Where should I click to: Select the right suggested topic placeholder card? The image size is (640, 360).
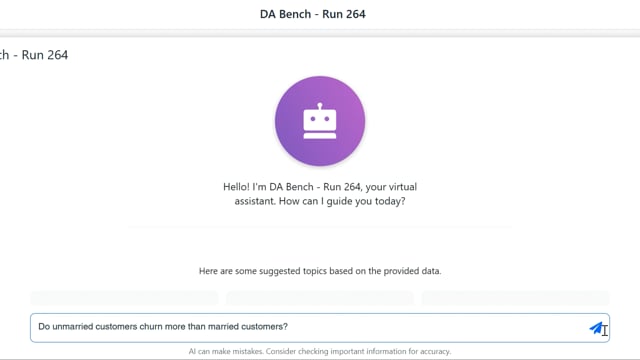tap(515, 298)
